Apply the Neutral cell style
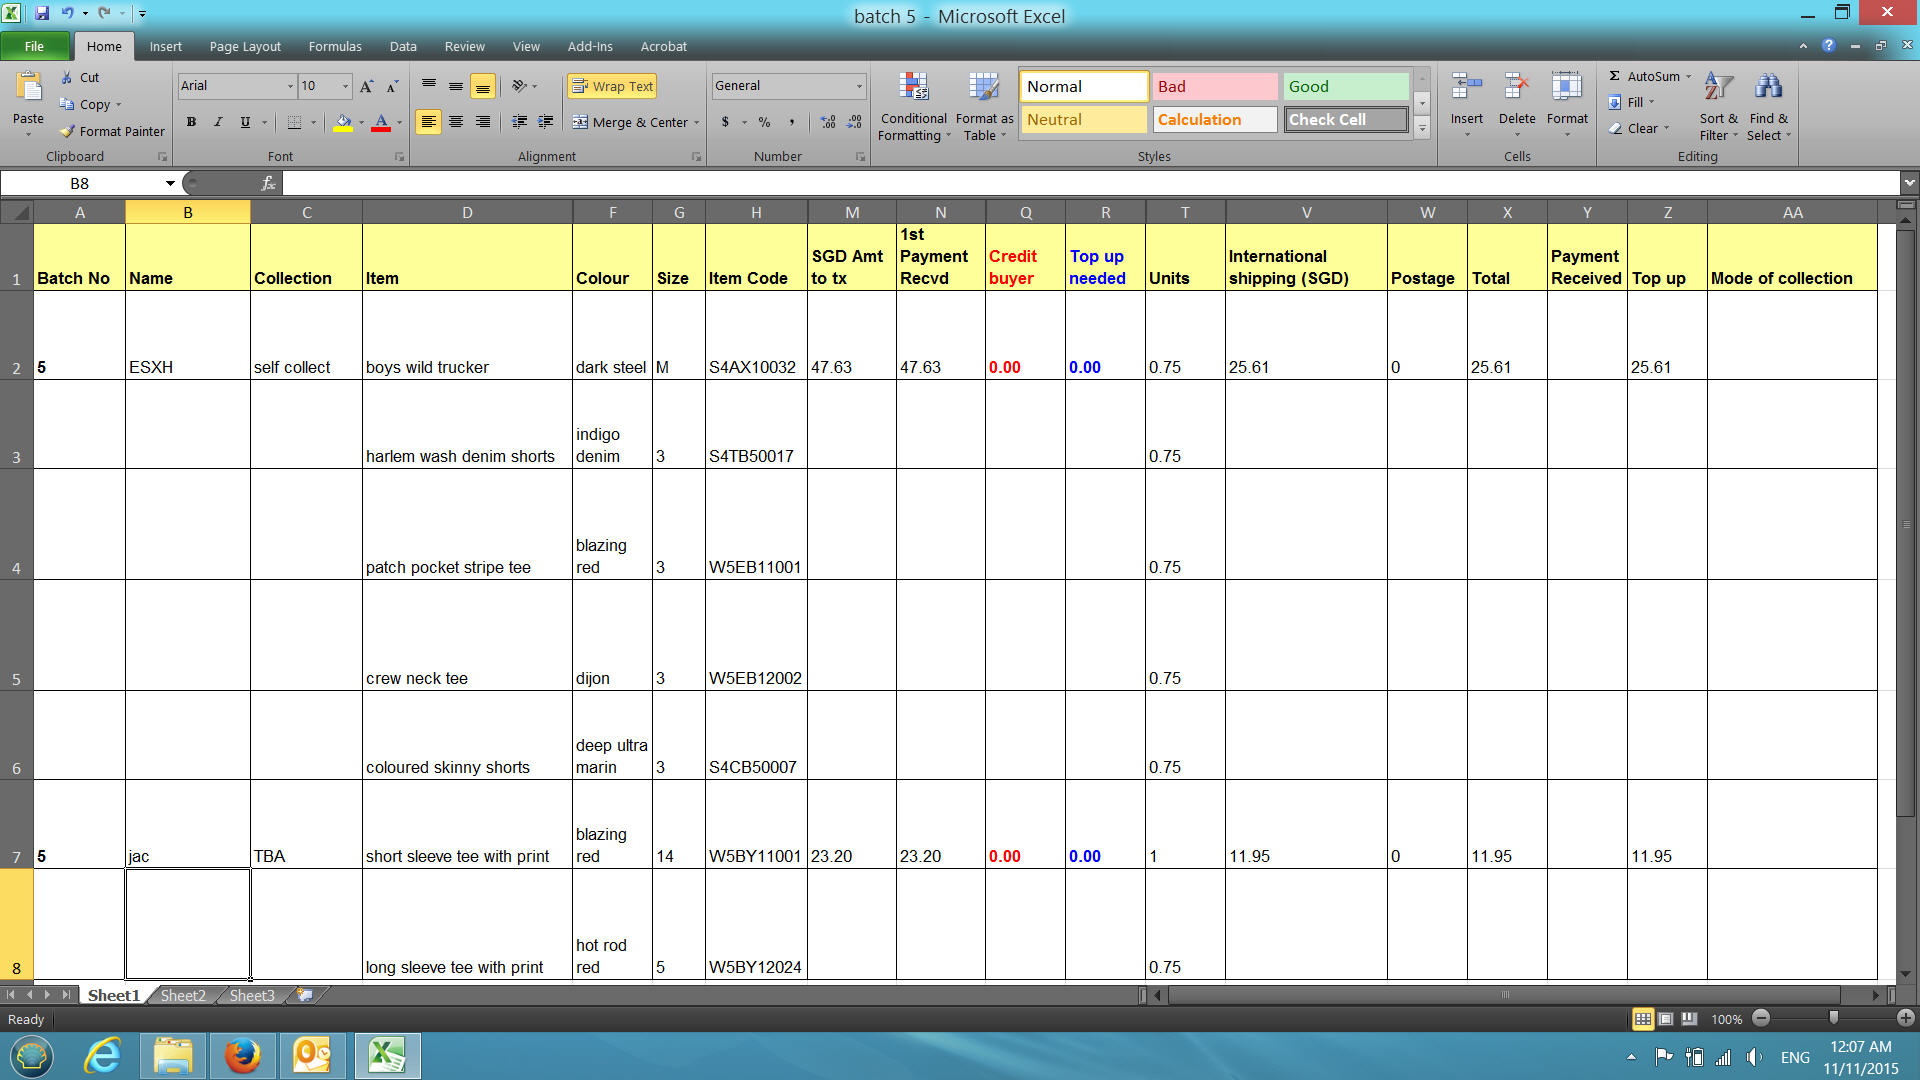 coord(1084,119)
